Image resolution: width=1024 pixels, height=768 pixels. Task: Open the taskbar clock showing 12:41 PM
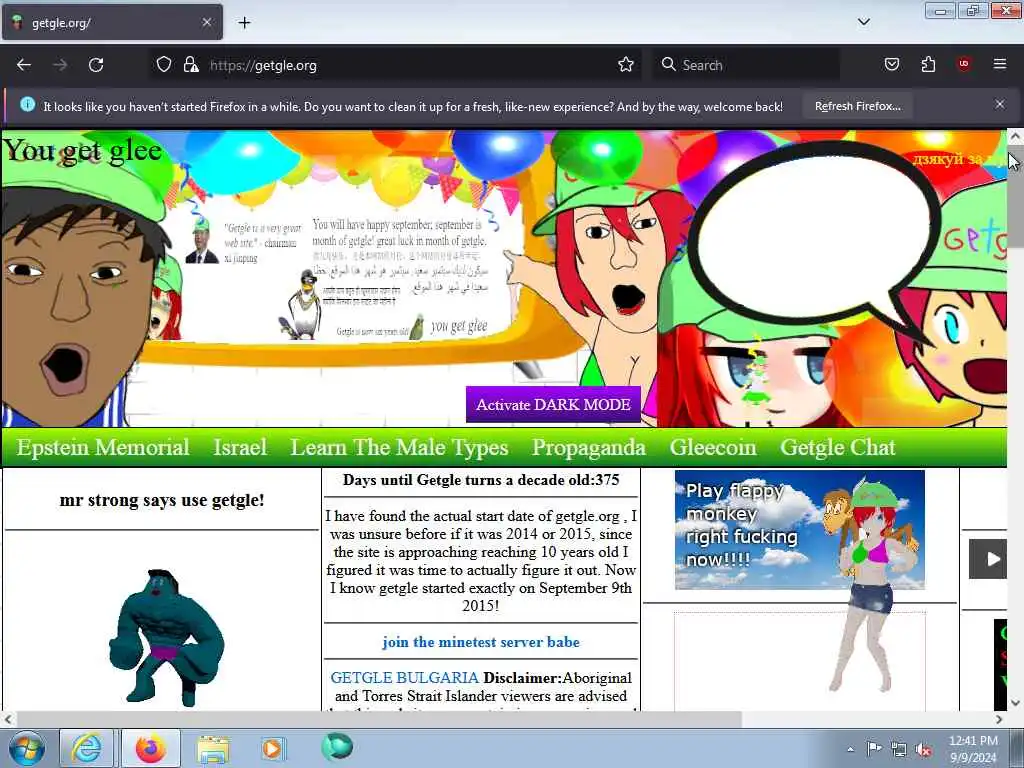[973, 749]
